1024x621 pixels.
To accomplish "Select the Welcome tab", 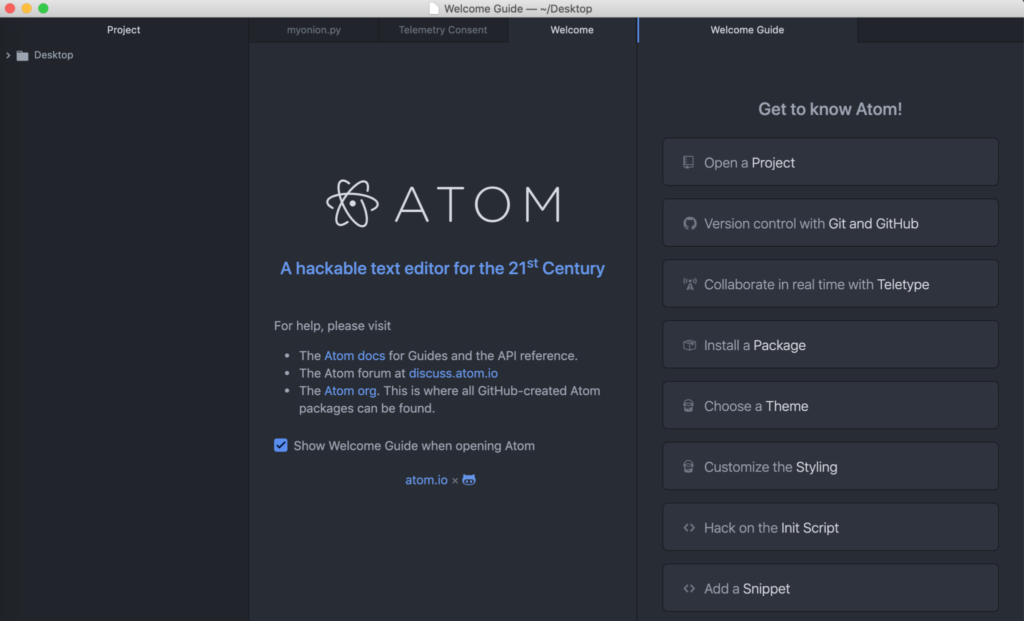I will 572,30.
